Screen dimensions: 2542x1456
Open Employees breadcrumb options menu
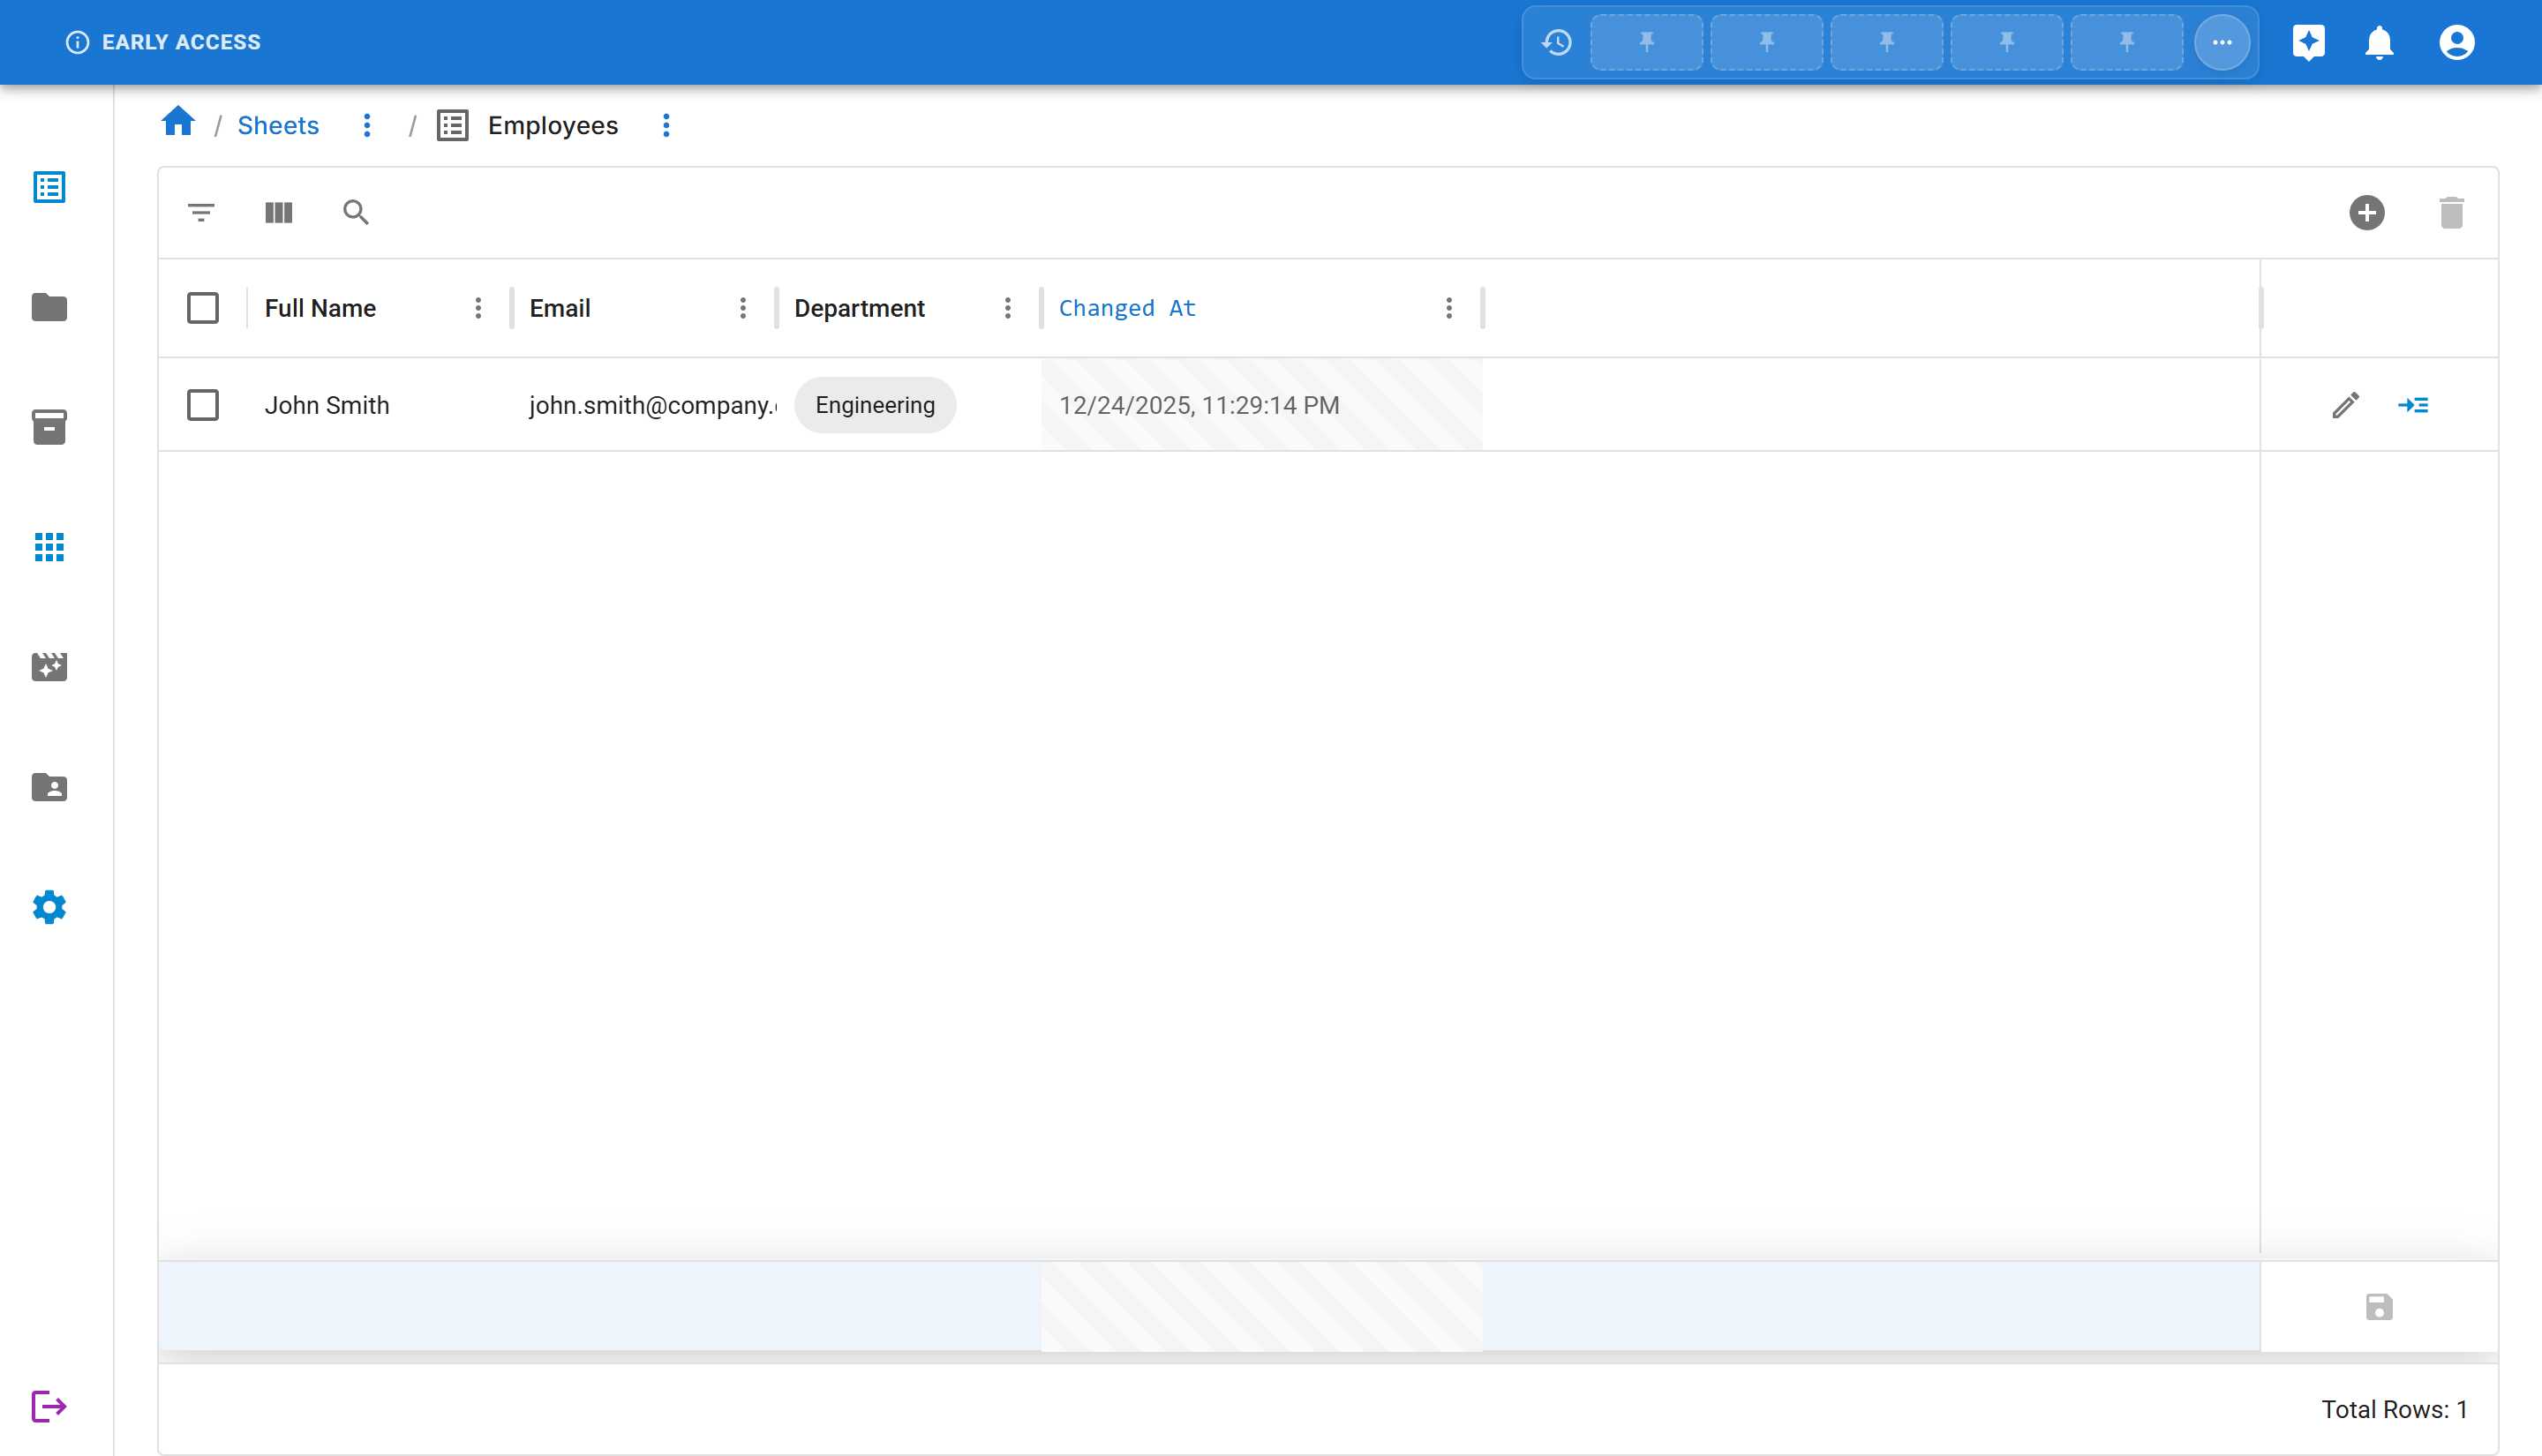click(x=666, y=125)
